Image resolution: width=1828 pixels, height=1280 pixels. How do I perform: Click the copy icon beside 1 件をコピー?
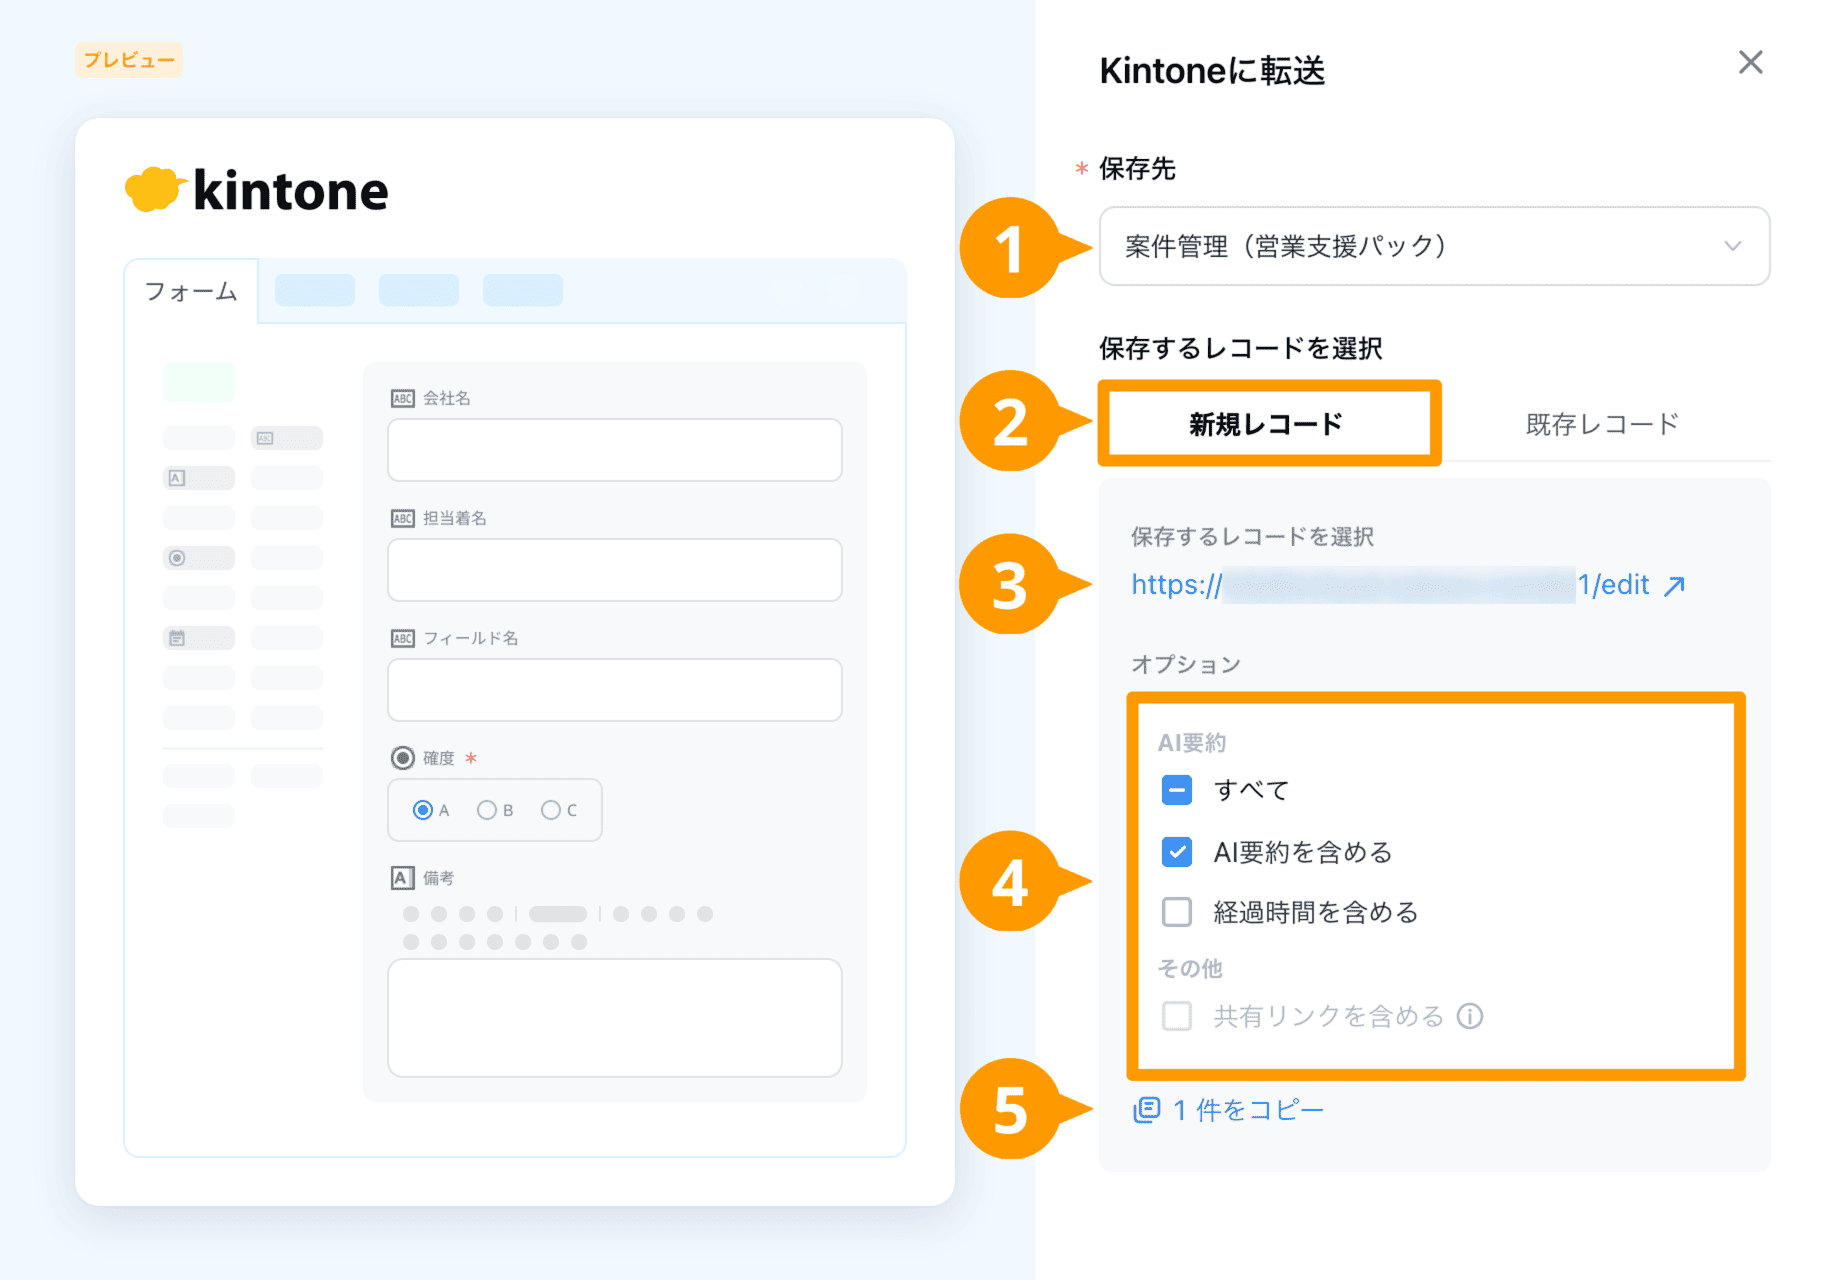(x=1146, y=1110)
